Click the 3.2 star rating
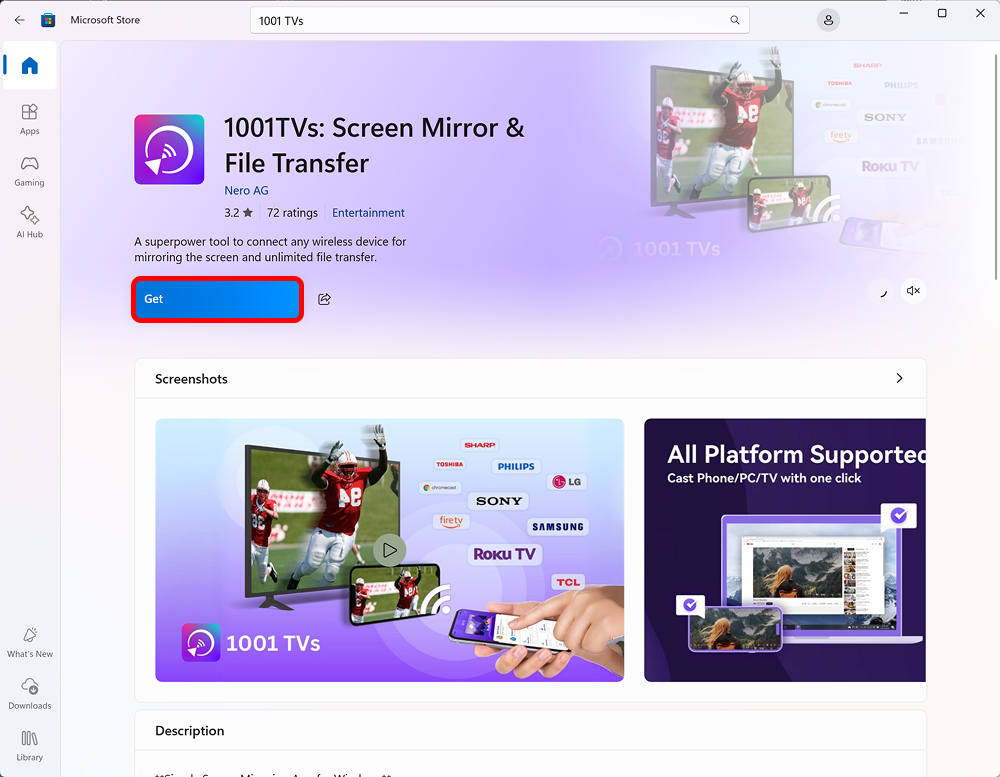This screenshot has height=777, width=1000. 239,213
